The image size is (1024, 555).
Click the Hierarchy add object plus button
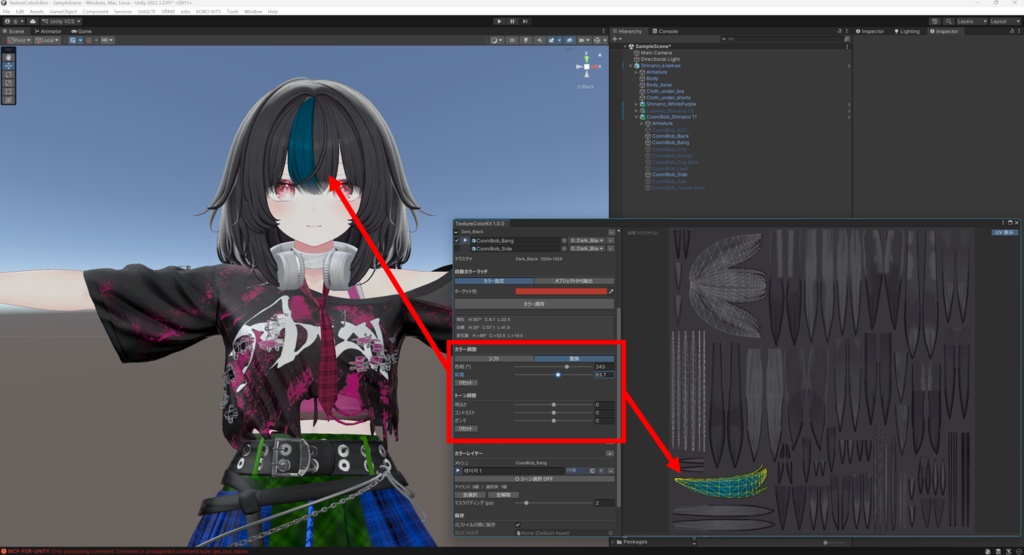tap(616, 39)
